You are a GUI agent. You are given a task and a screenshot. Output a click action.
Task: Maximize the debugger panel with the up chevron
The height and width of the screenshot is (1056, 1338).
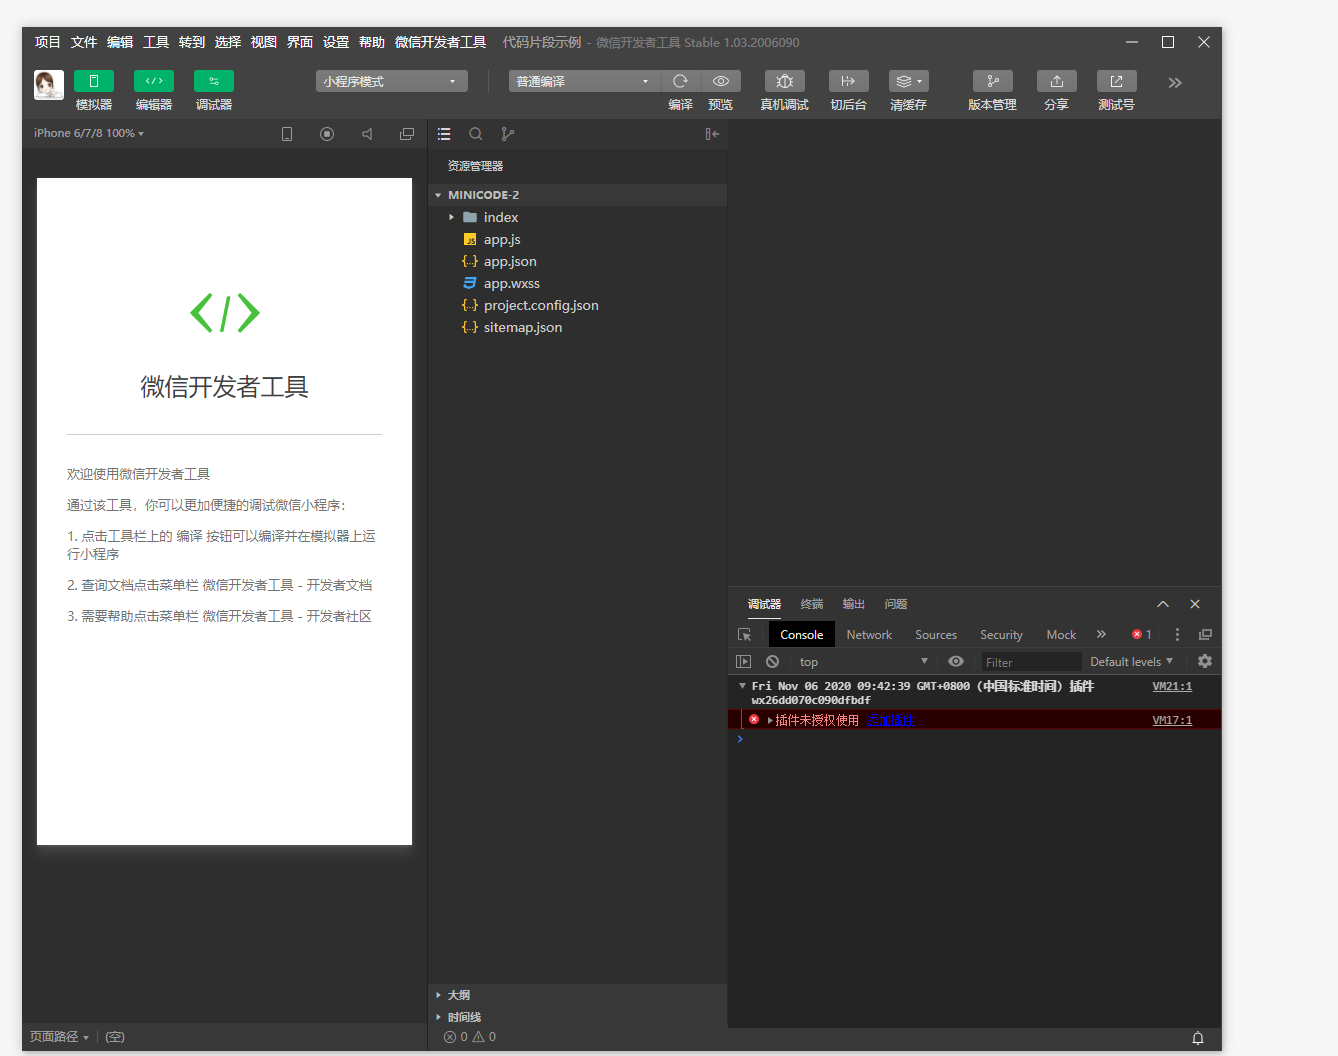pyautogui.click(x=1163, y=604)
